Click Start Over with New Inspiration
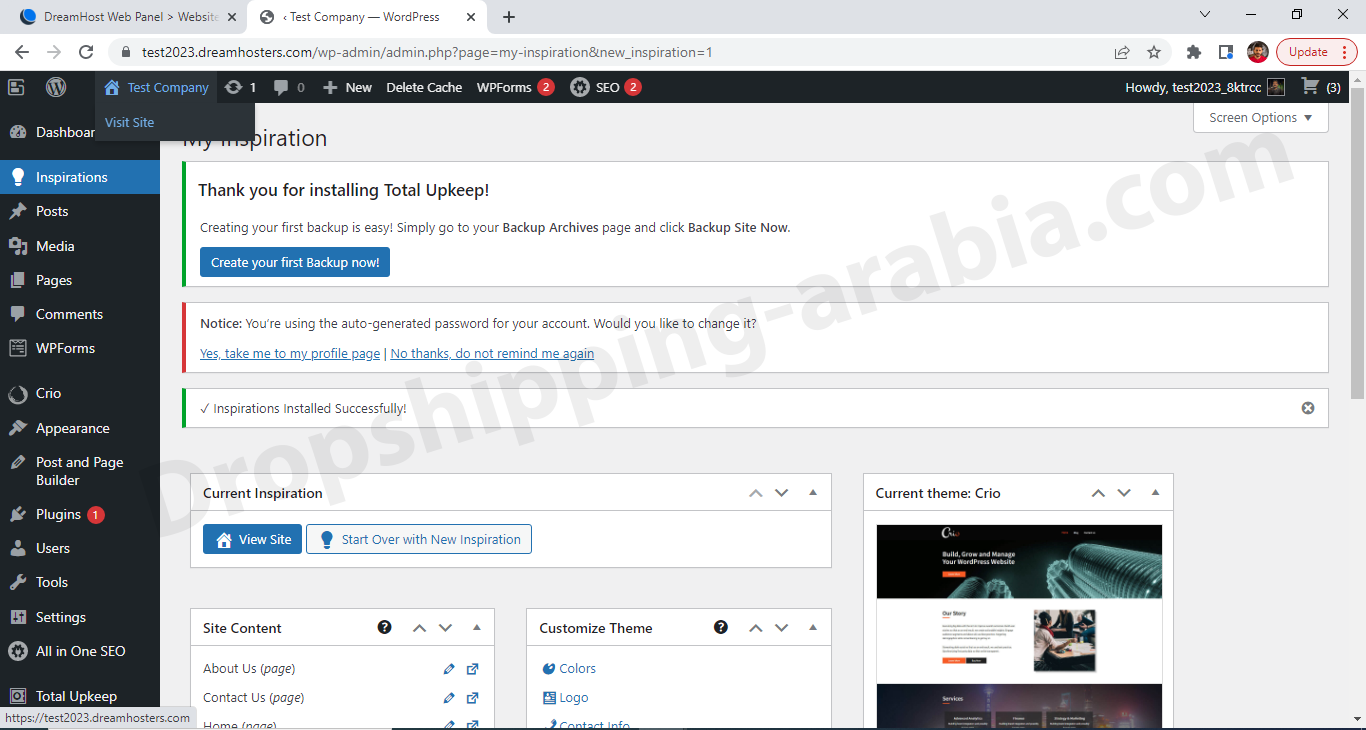The image size is (1366, 730). click(x=419, y=539)
